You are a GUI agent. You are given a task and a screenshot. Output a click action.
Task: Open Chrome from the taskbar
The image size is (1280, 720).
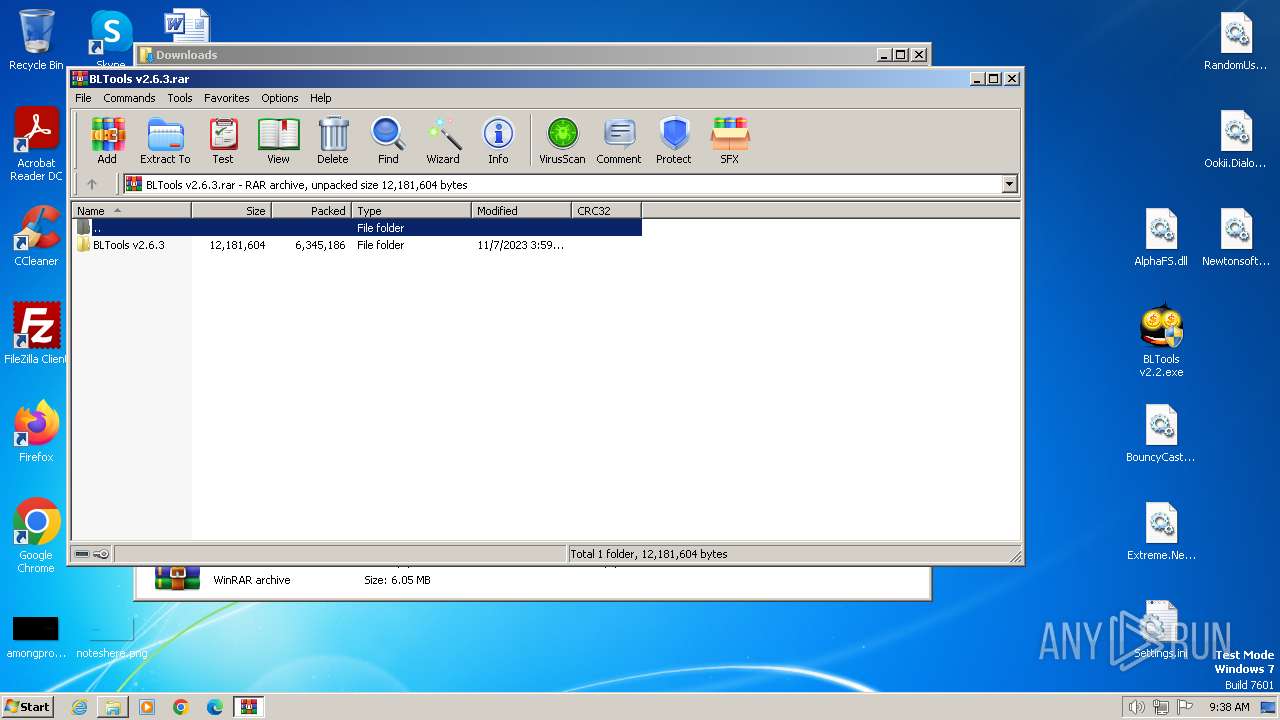181,707
